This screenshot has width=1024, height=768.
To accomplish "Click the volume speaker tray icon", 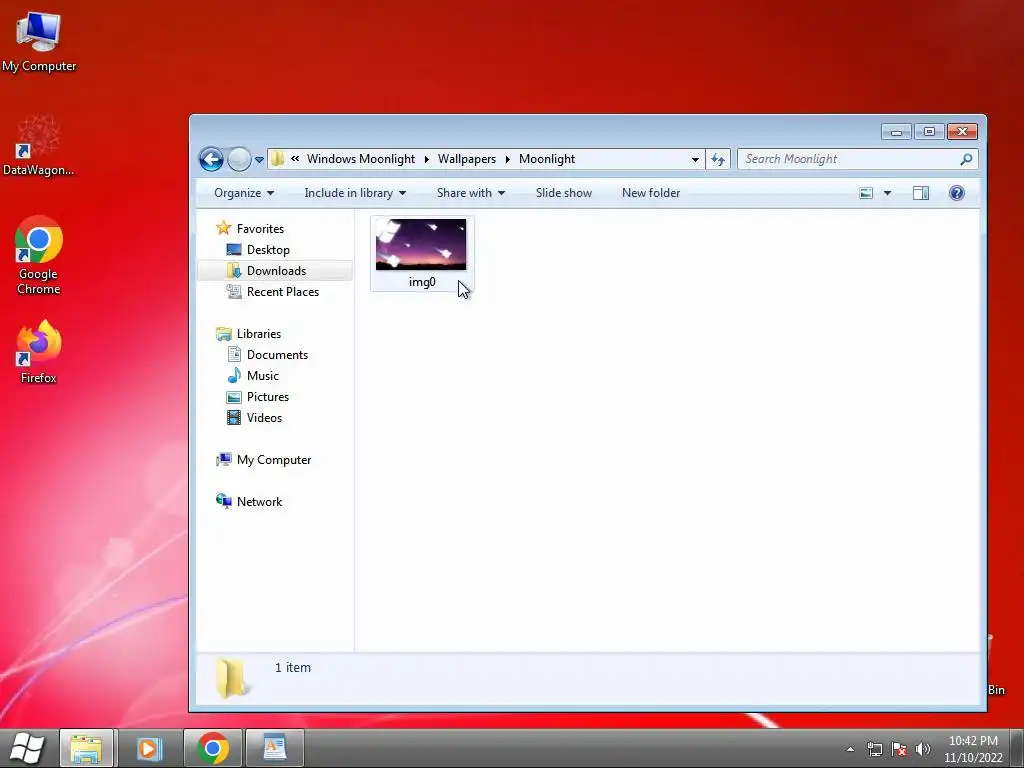I will click(x=923, y=749).
